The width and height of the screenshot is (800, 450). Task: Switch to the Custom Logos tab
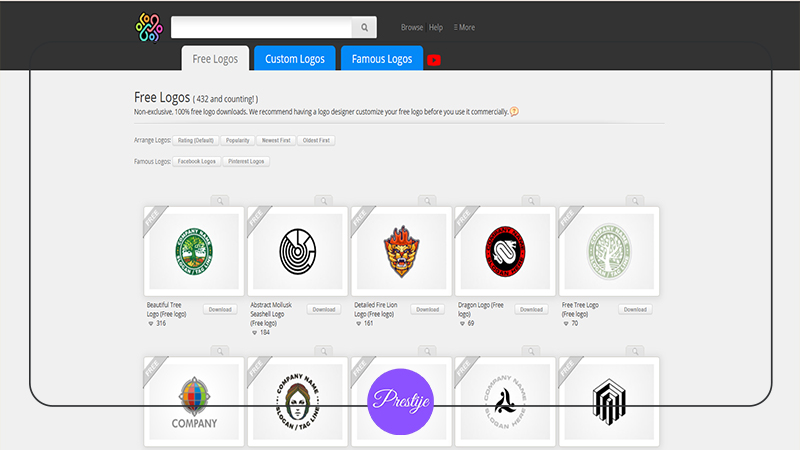(295, 59)
